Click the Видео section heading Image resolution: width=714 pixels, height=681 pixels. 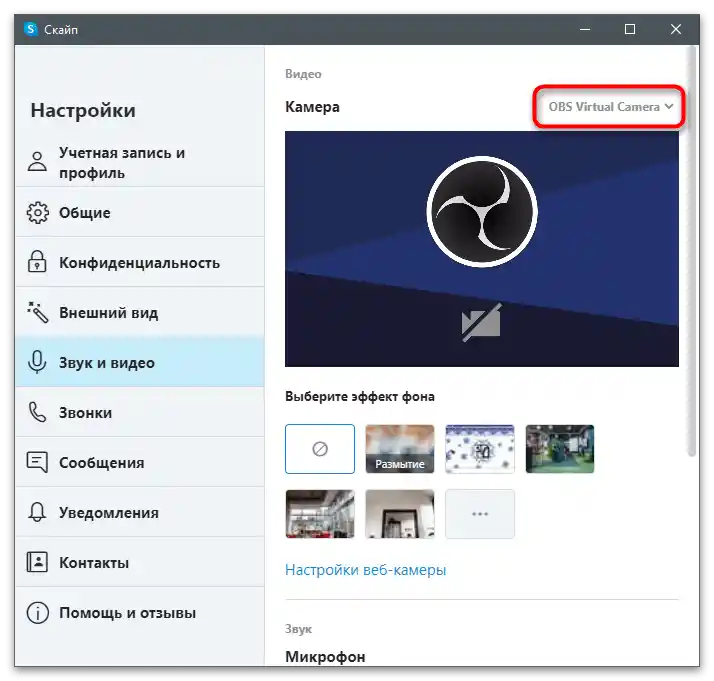point(303,74)
